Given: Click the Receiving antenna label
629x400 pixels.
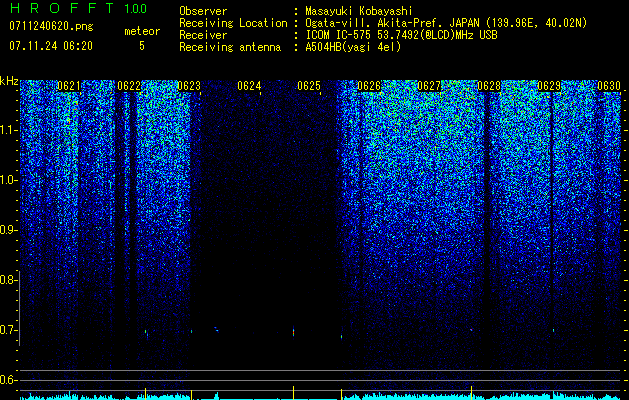Looking at the screenshot, I should pyautogui.click(x=230, y=47).
